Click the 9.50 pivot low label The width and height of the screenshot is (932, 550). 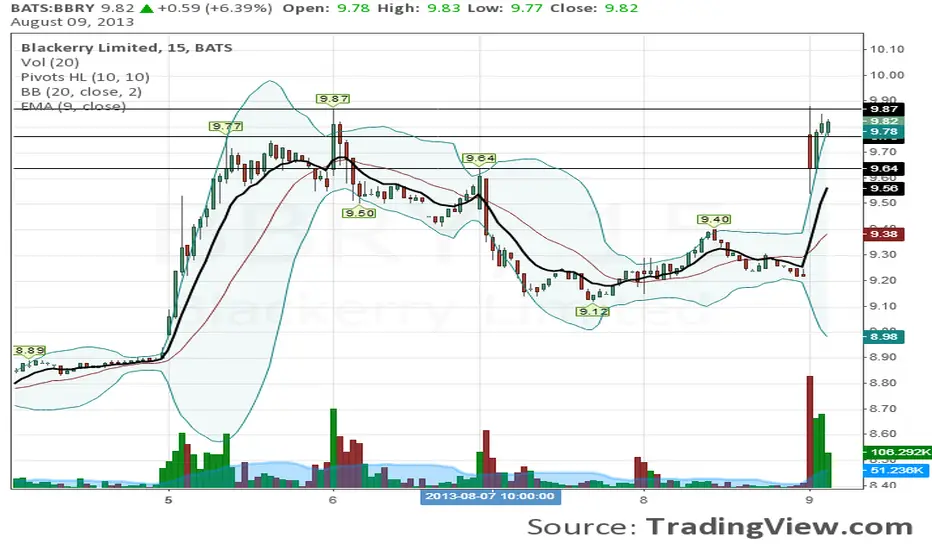tap(360, 213)
